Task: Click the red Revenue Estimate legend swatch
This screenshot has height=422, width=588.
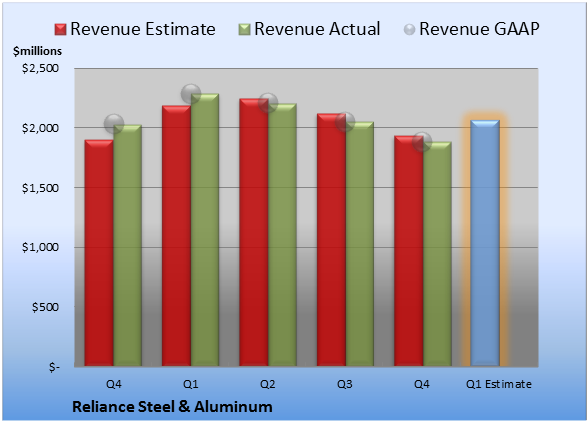Action: [60, 30]
